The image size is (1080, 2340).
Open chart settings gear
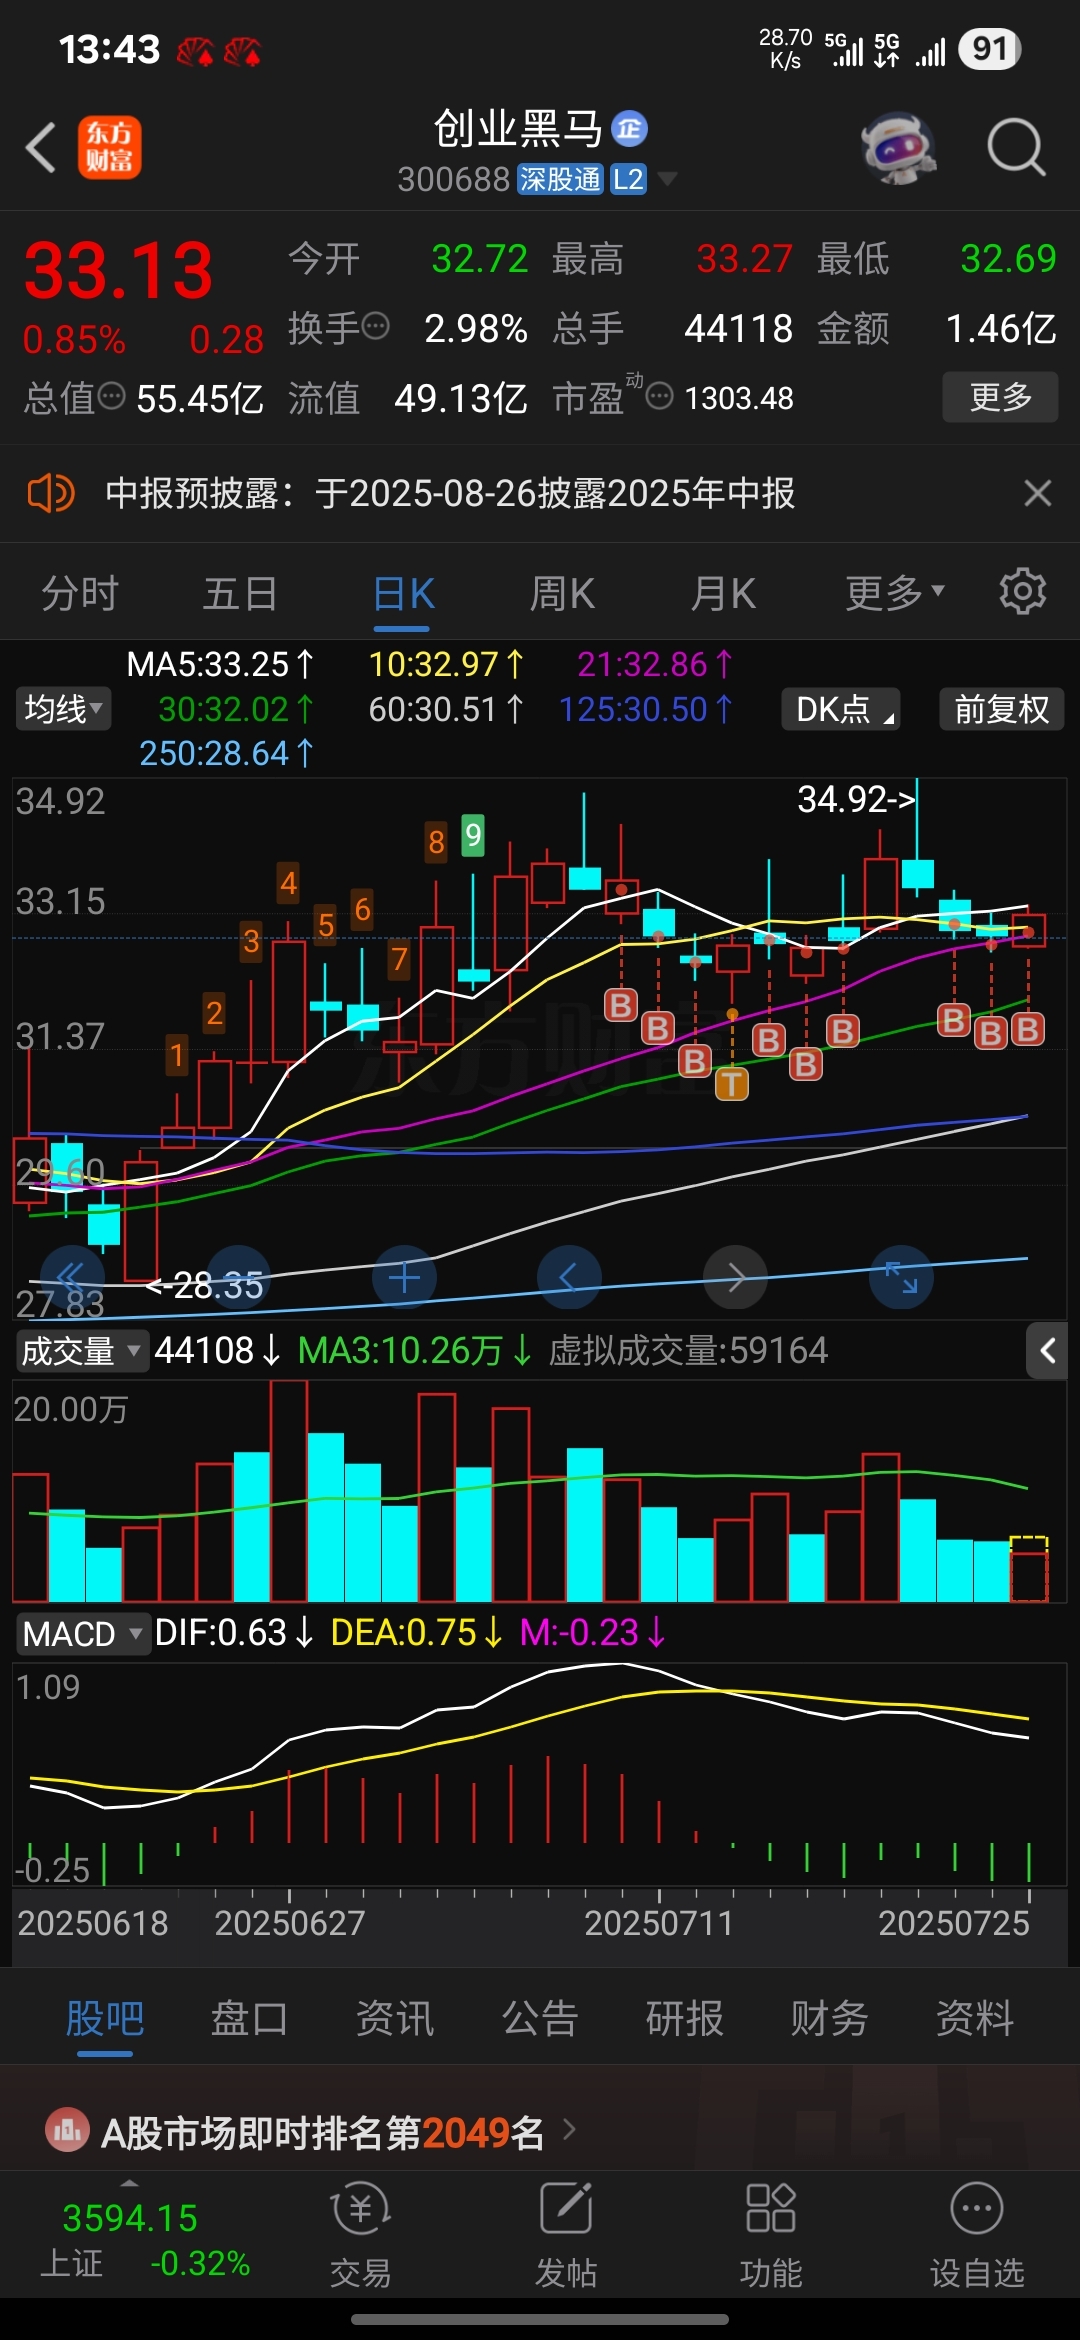(x=1023, y=592)
